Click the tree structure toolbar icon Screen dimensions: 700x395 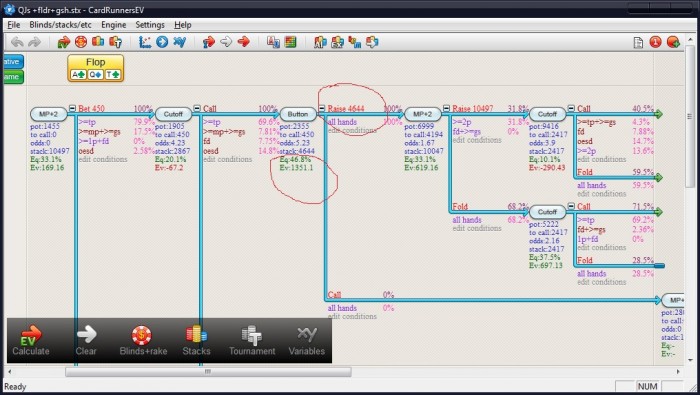click(x=355, y=42)
